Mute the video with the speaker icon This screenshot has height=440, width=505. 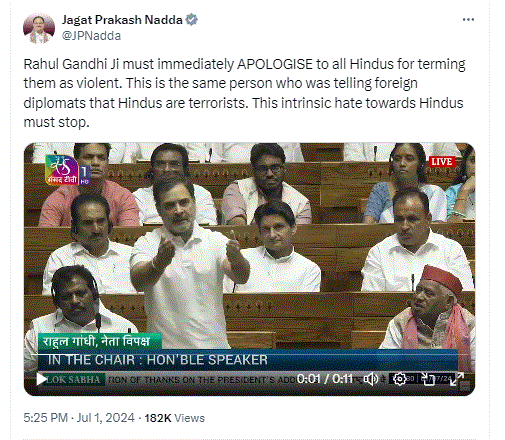(370, 379)
